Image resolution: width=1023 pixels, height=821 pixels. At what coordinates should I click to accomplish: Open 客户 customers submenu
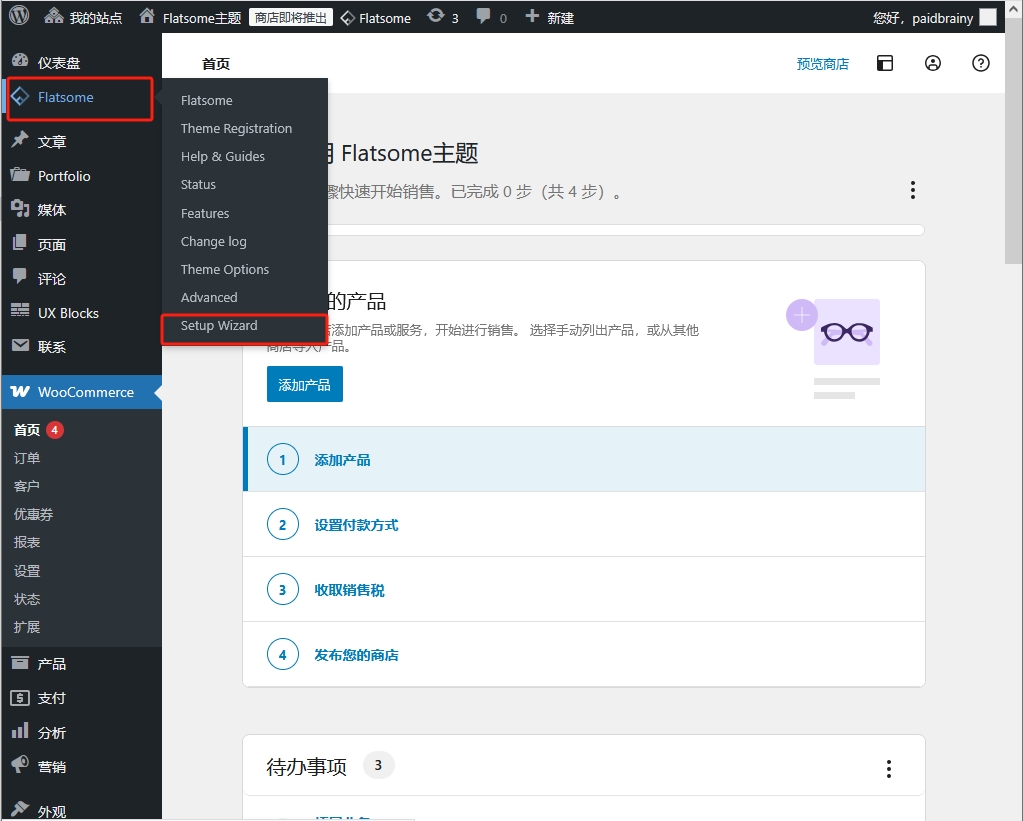(x=27, y=486)
